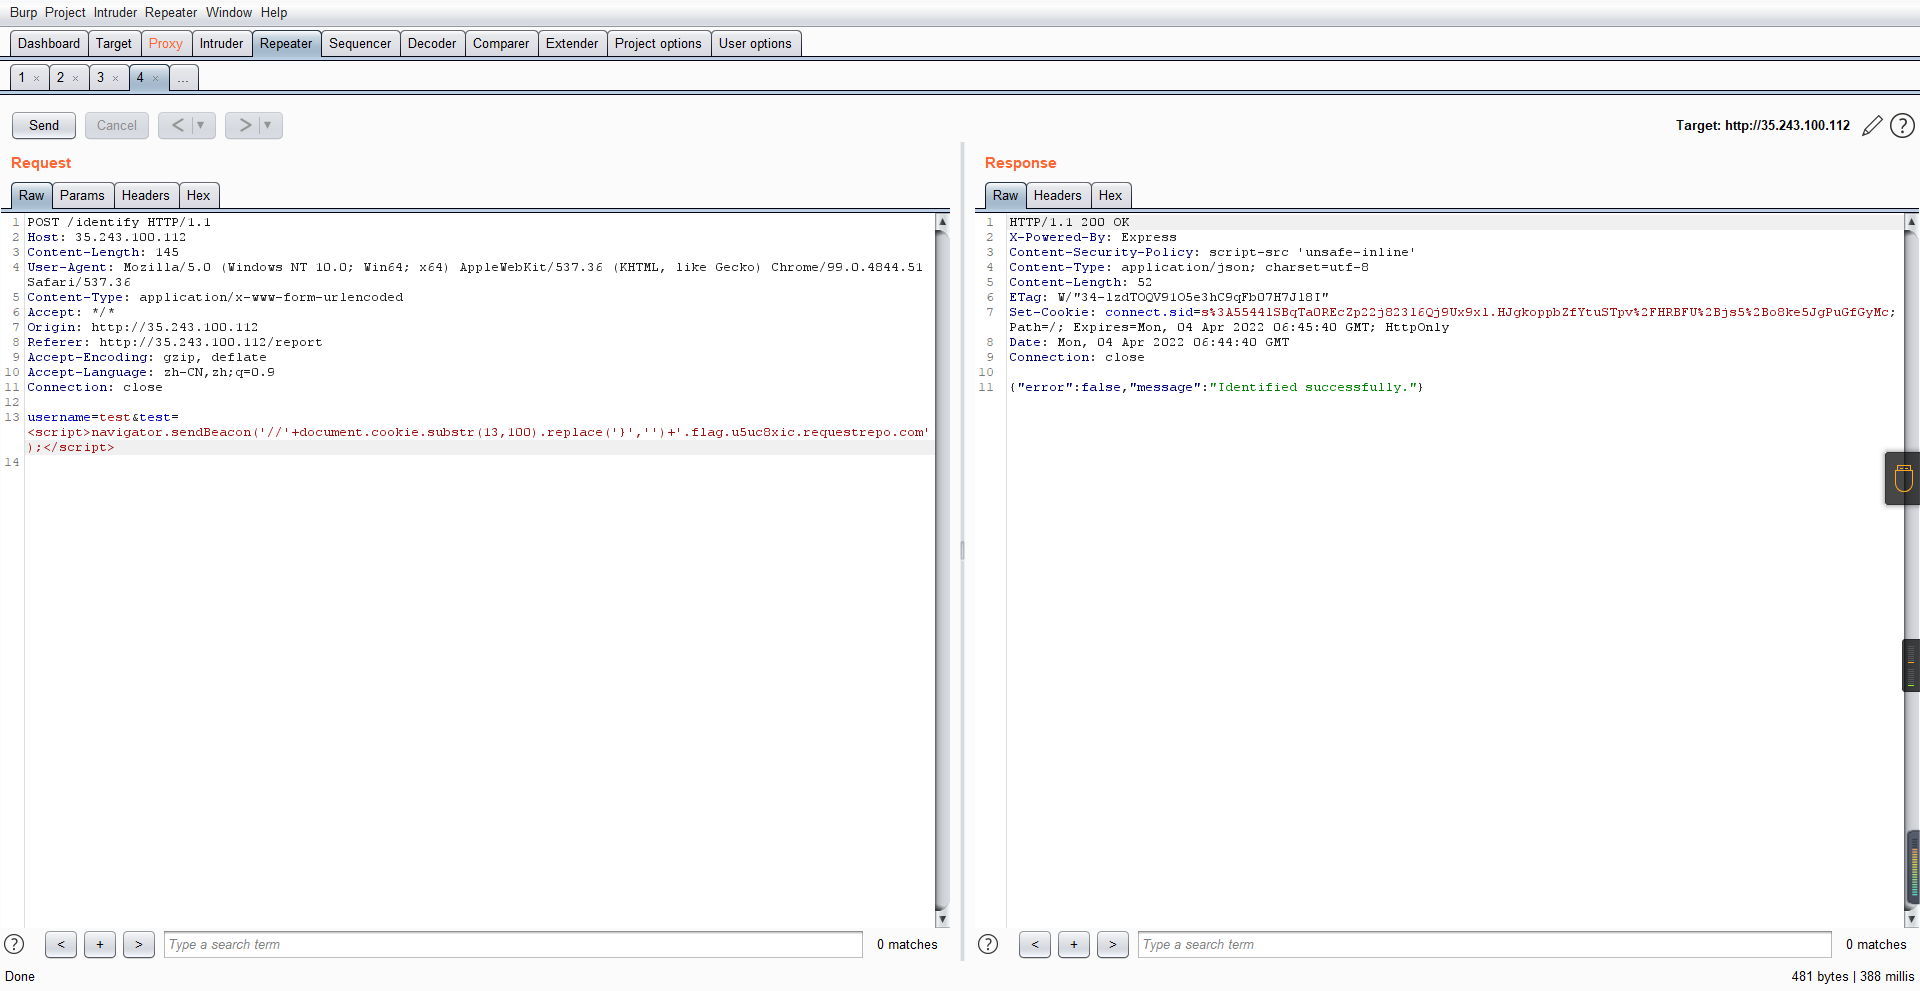Switch to the Dashboard tab
The width and height of the screenshot is (1920, 991).
point(49,43)
